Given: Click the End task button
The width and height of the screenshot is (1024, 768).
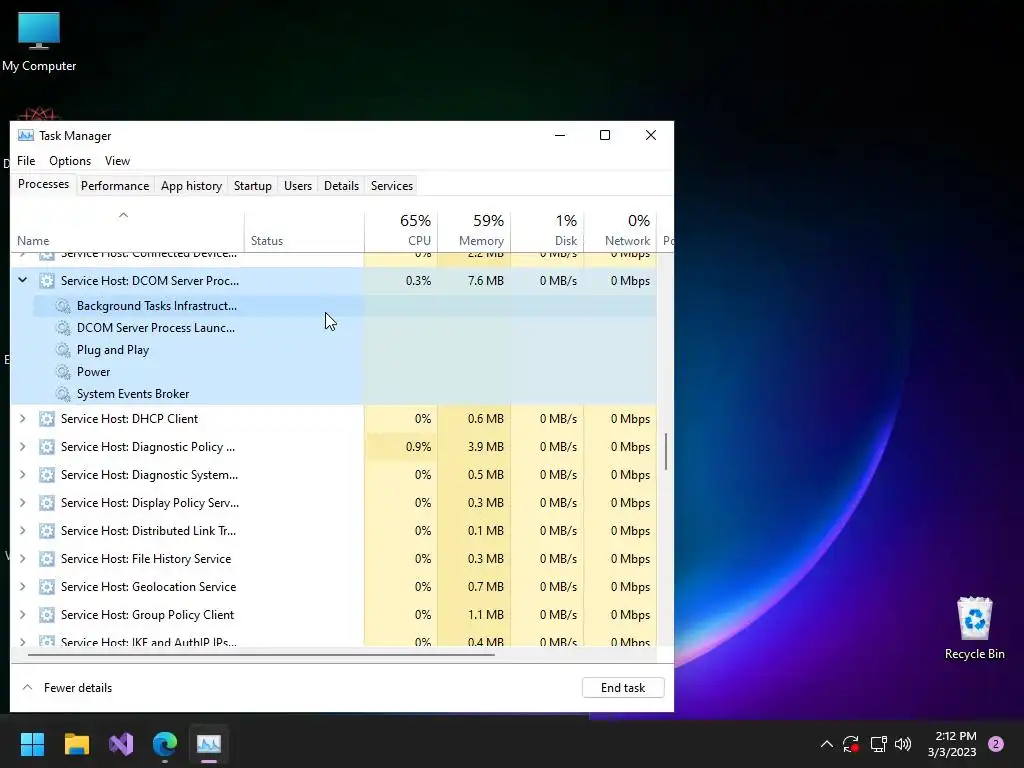Looking at the screenshot, I should [623, 688].
